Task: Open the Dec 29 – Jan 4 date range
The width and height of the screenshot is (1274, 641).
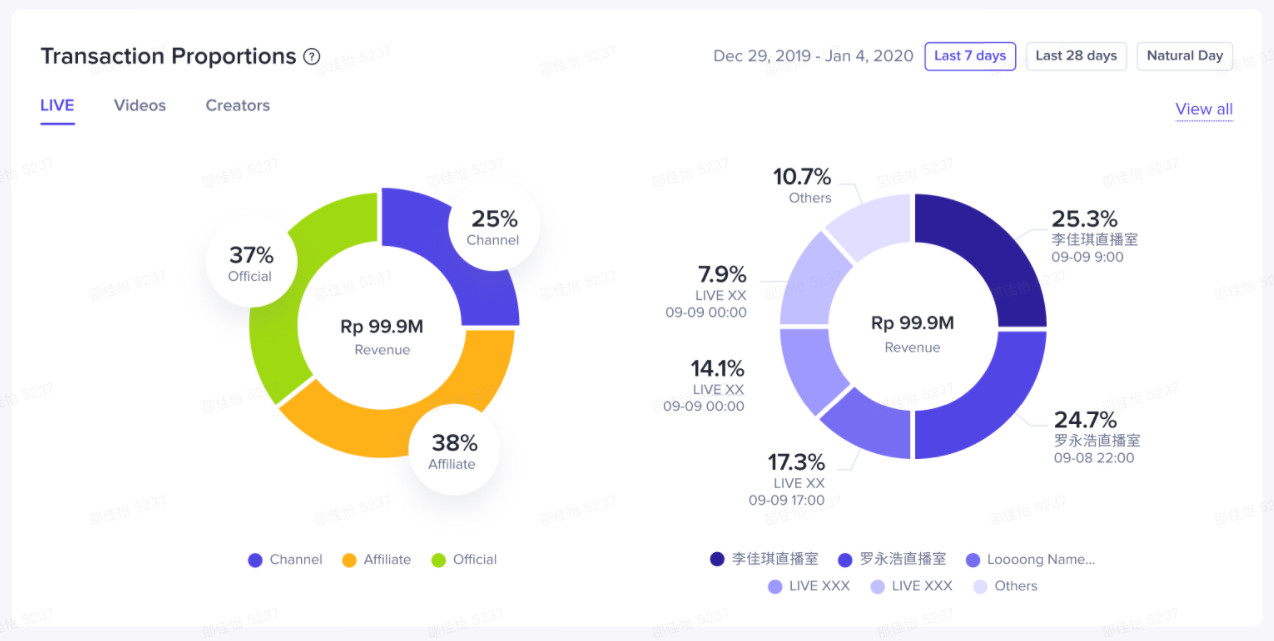Action: (x=813, y=56)
